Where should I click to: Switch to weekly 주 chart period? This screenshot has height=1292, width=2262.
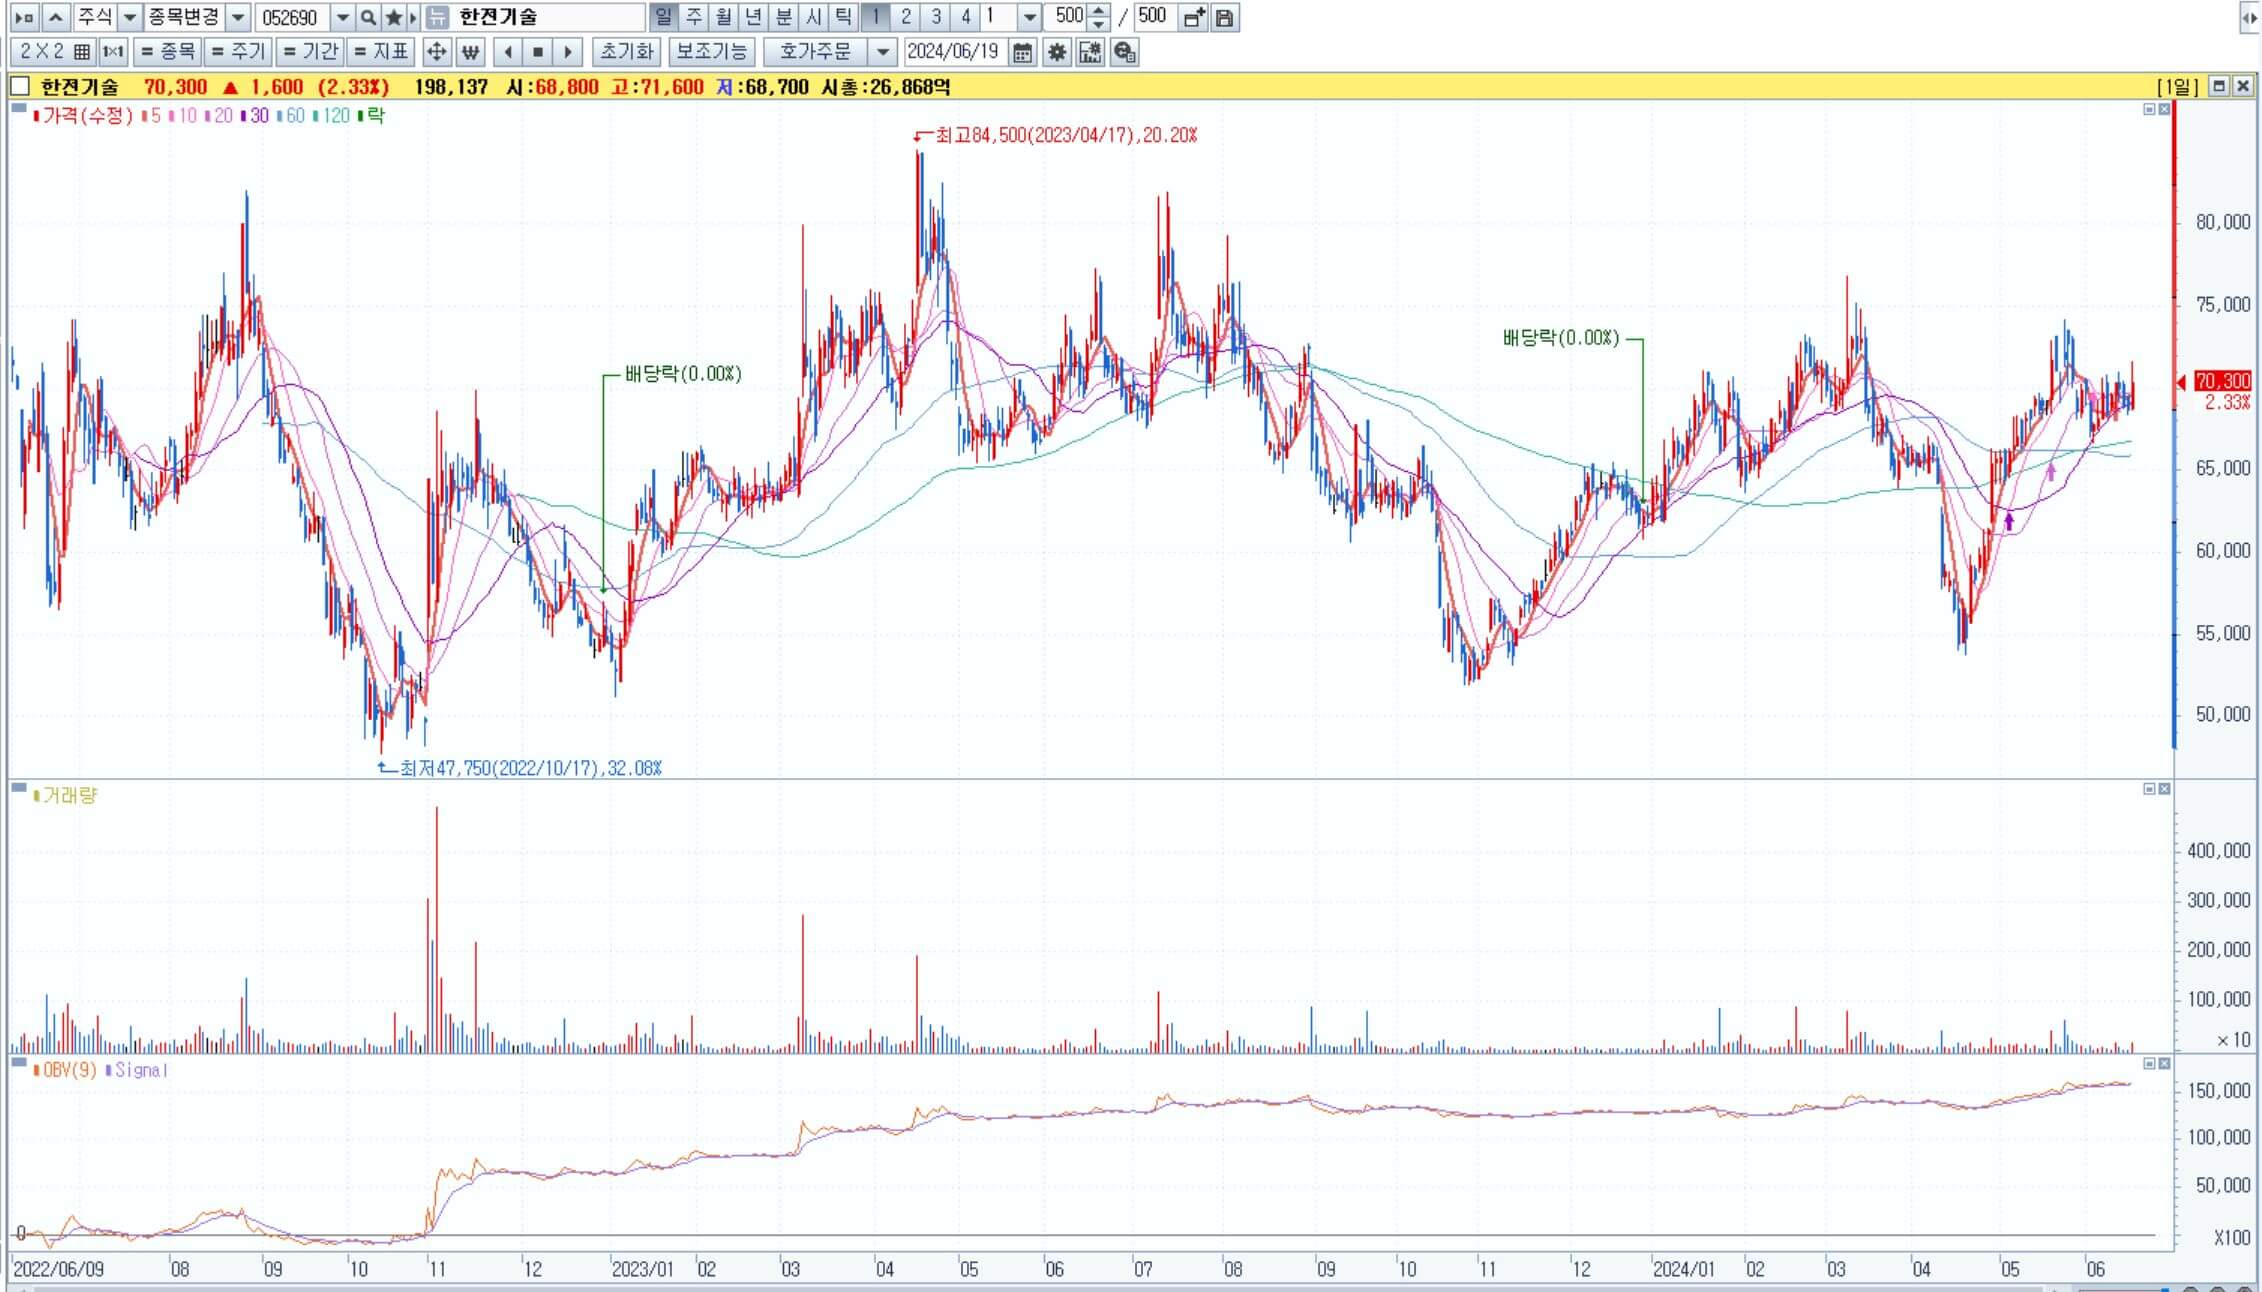pos(693,17)
